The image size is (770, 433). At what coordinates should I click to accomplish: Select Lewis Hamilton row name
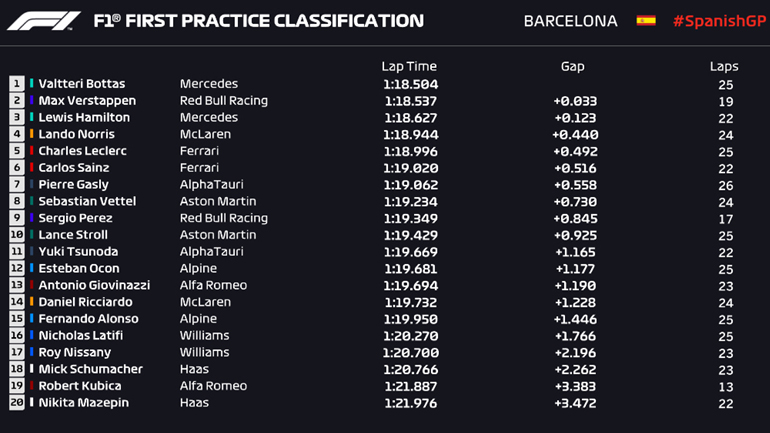pyautogui.click(x=84, y=117)
